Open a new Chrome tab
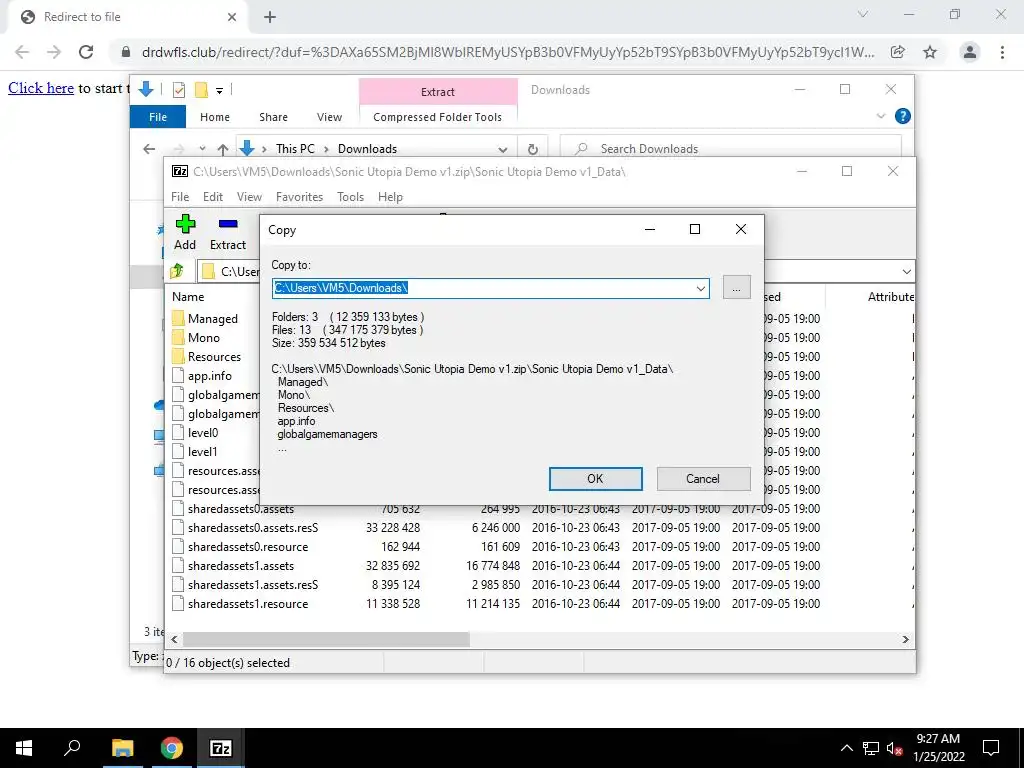The width and height of the screenshot is (1024, 768). pos(270,17)
